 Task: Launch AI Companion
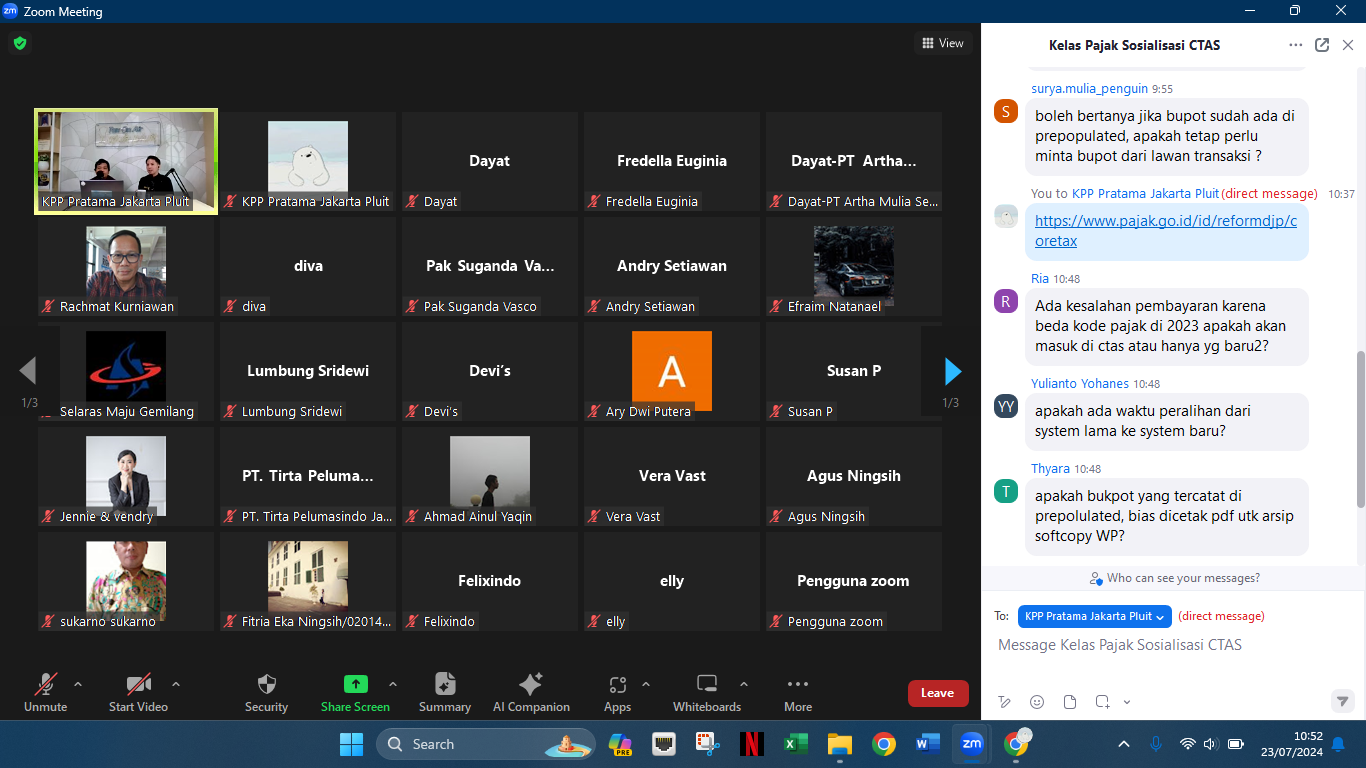tap(531, 692)
